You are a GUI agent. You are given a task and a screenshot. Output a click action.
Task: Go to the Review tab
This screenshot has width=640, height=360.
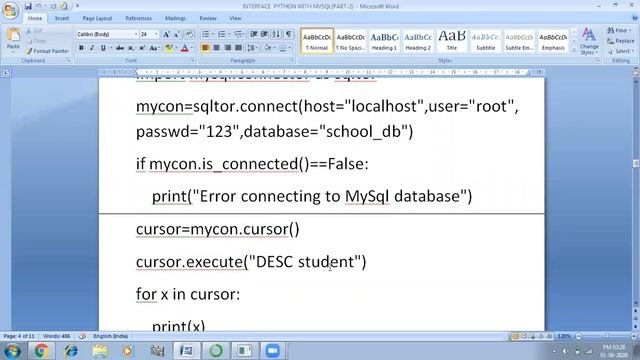click(208, 18)
